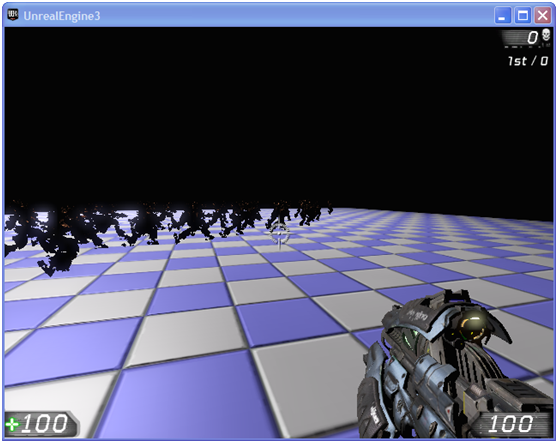
Task: Click the health value 100 next to cross
Action: [45, 423]
